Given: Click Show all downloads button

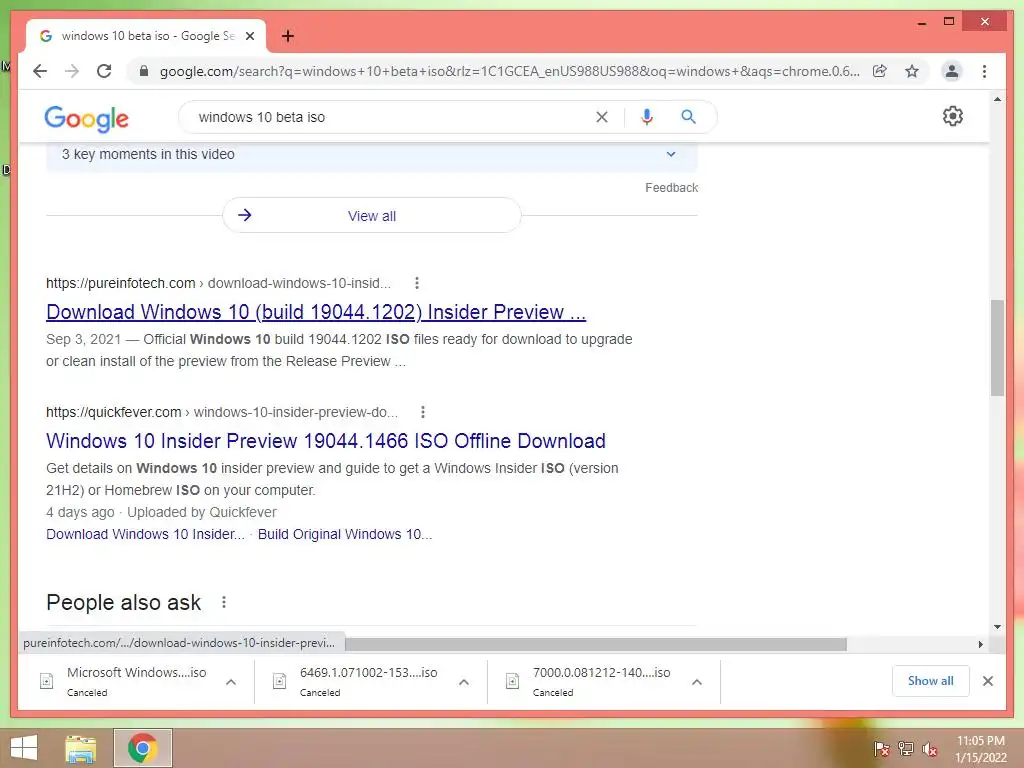Looking at the screenshot, I should (x=931, y=681).
